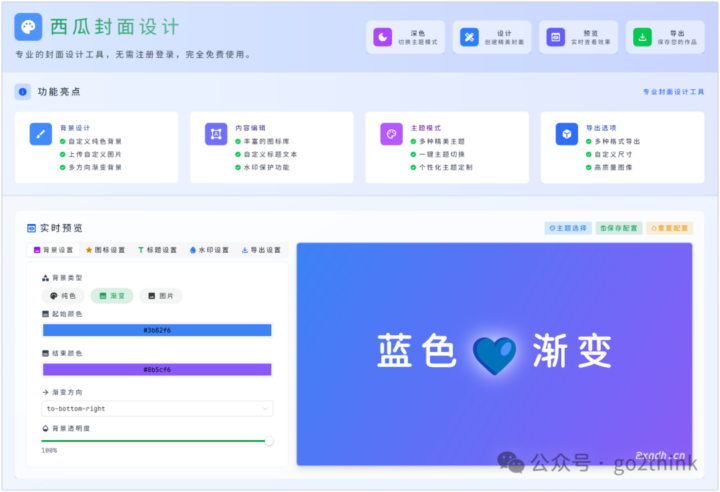Click the shapes icon beside 背景类型
The width and height of the screenshot is (720, 492).
click(45, 278)
